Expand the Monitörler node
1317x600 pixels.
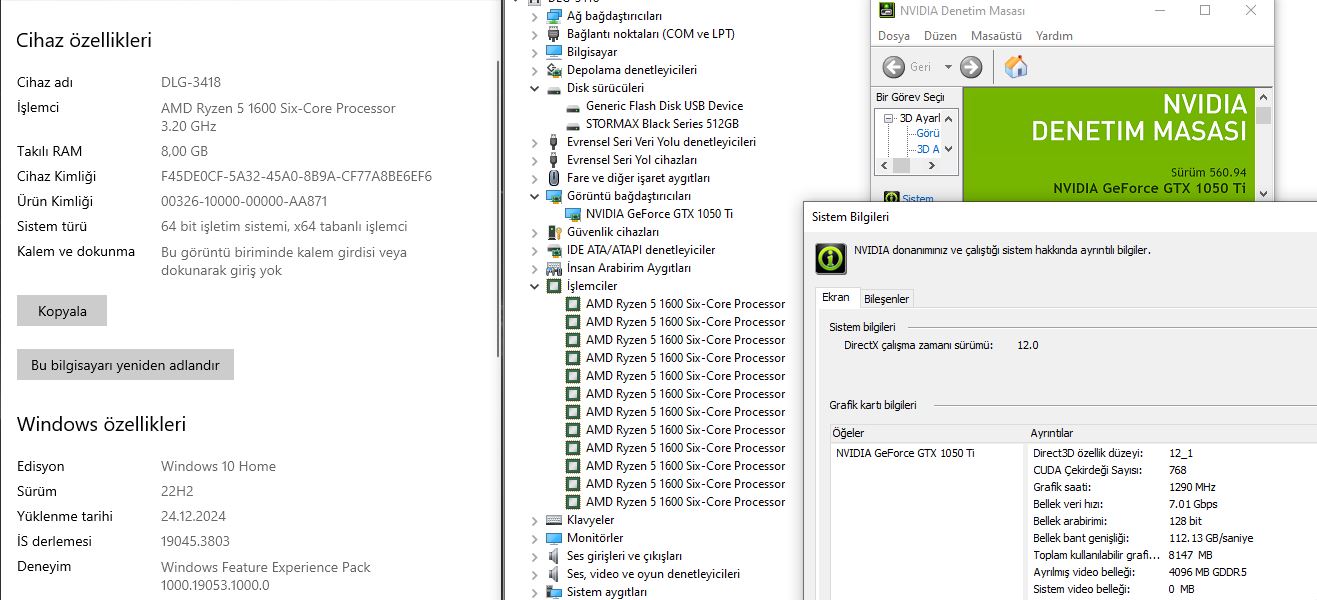pyautogui.click(x=535, y=538)
